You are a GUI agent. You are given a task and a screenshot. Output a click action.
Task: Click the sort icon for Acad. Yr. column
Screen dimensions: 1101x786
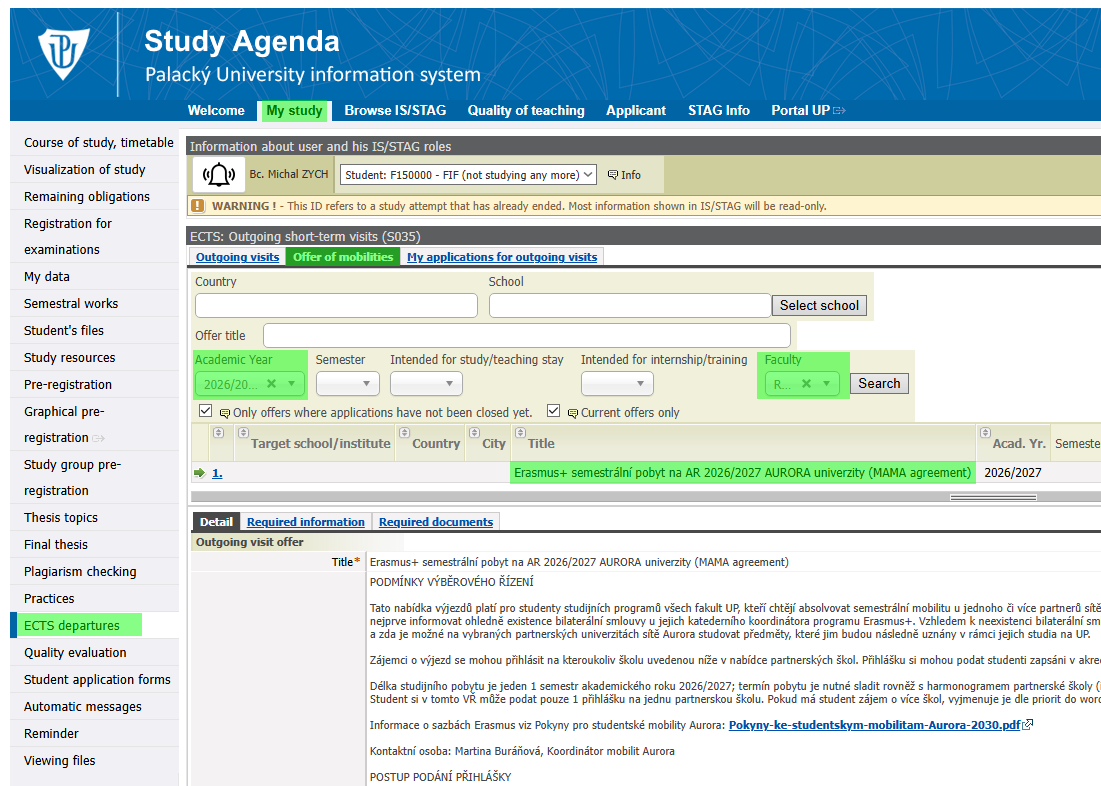coord(985,433)
